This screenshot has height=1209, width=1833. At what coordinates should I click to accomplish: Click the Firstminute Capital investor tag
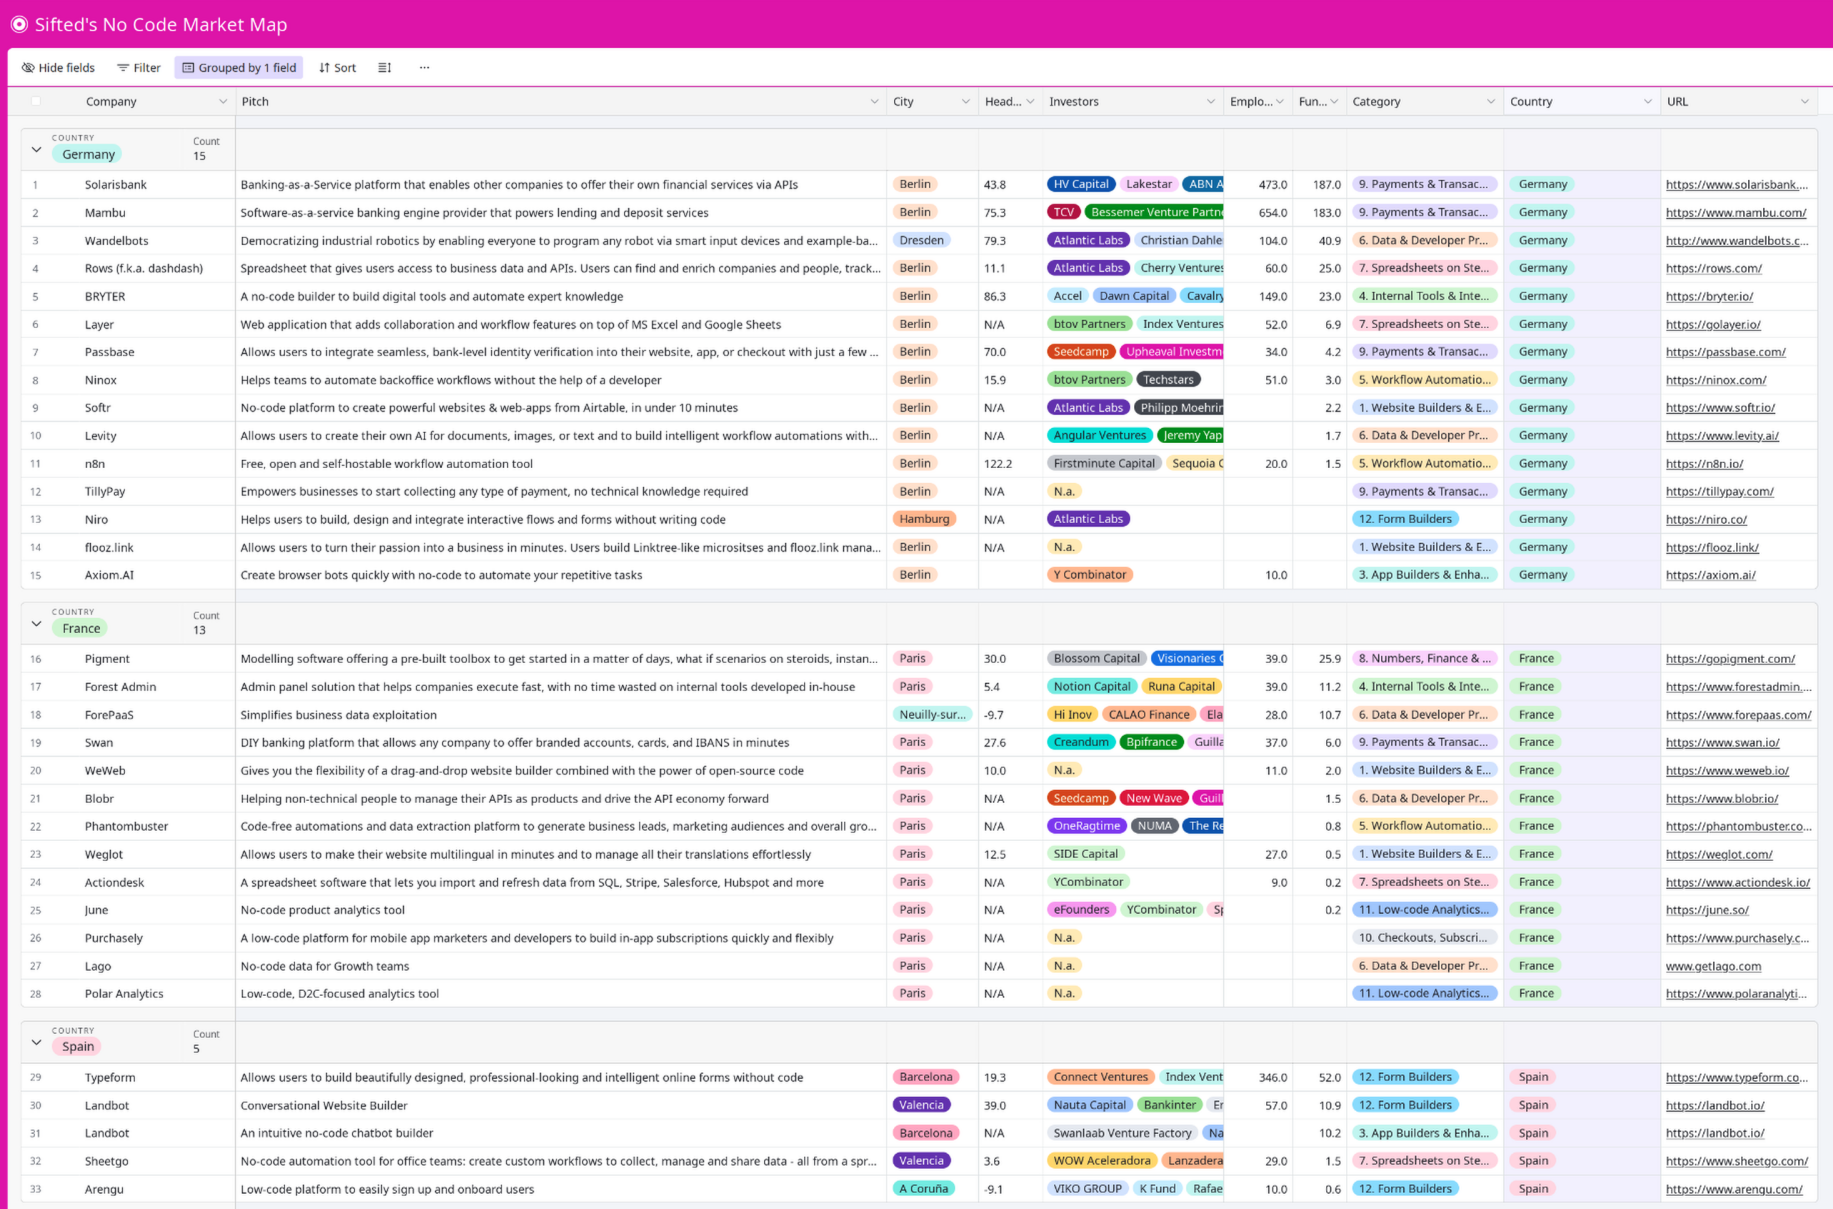coord(1104,463)
